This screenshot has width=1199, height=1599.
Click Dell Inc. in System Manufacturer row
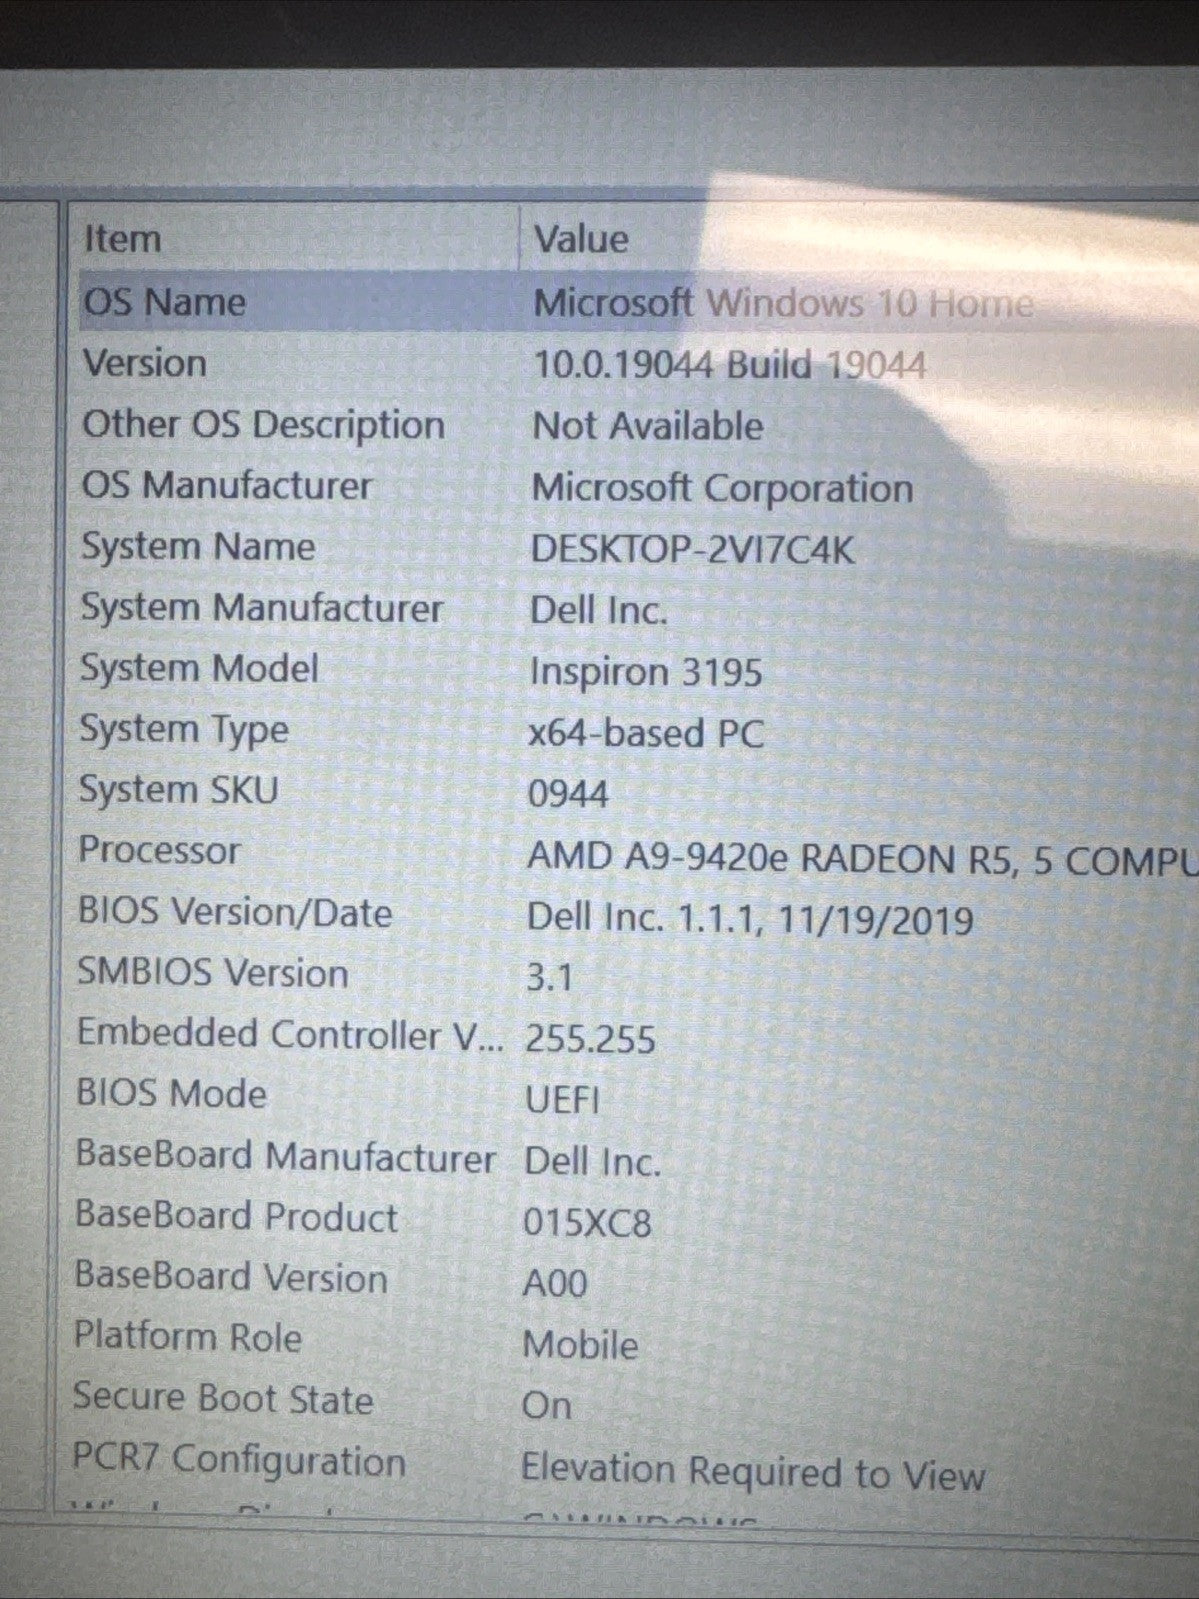[598, 610]
